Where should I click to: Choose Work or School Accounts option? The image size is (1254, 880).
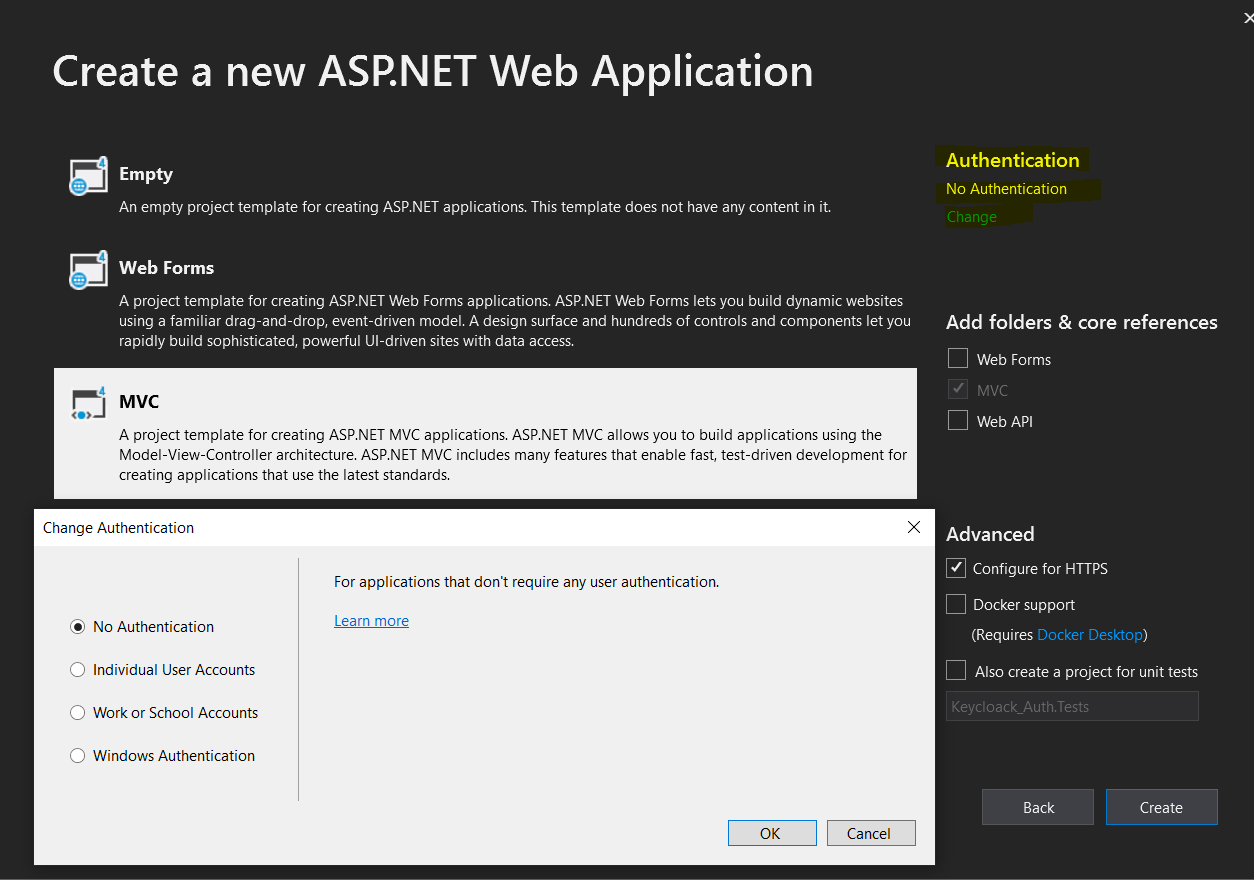[x=77, y=713]
